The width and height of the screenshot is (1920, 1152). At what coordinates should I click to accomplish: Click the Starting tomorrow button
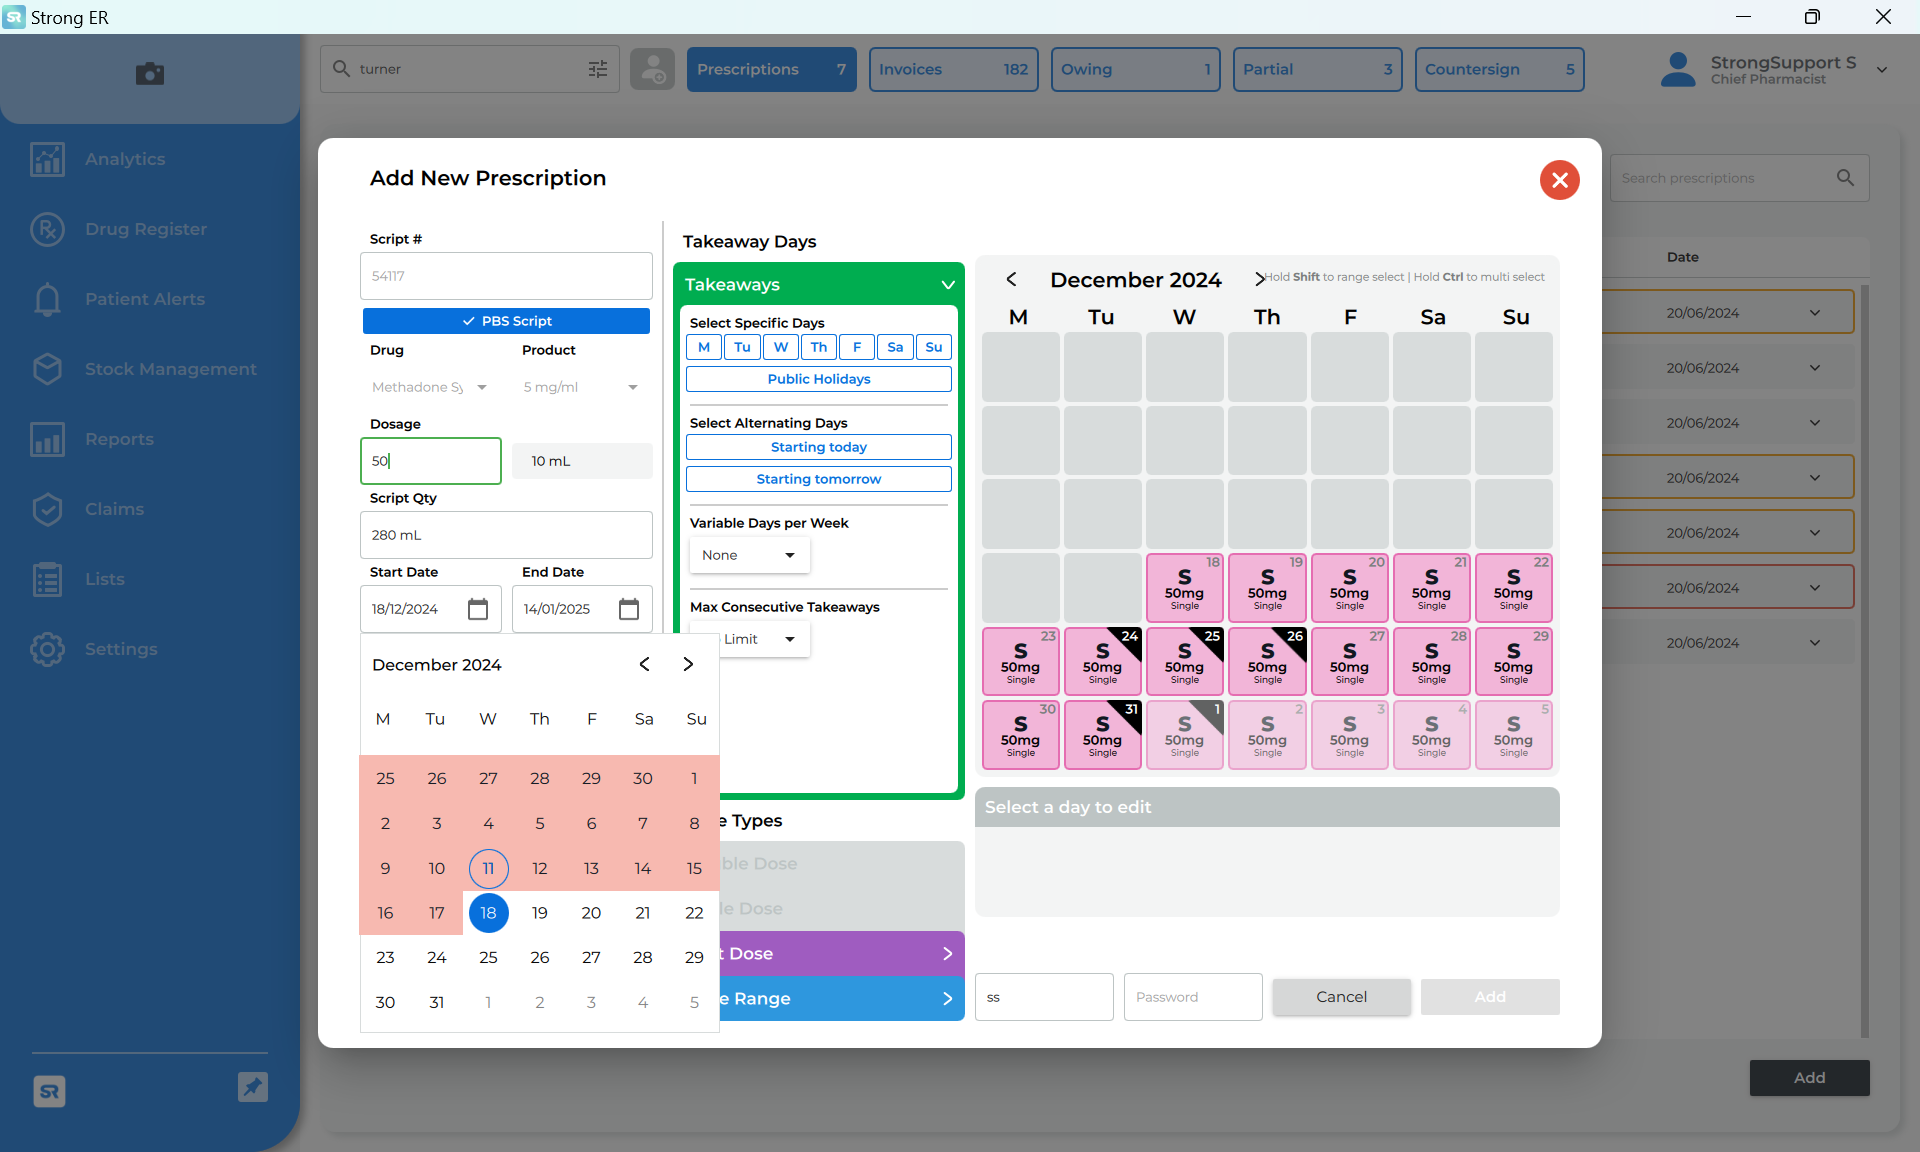[818, 479]
